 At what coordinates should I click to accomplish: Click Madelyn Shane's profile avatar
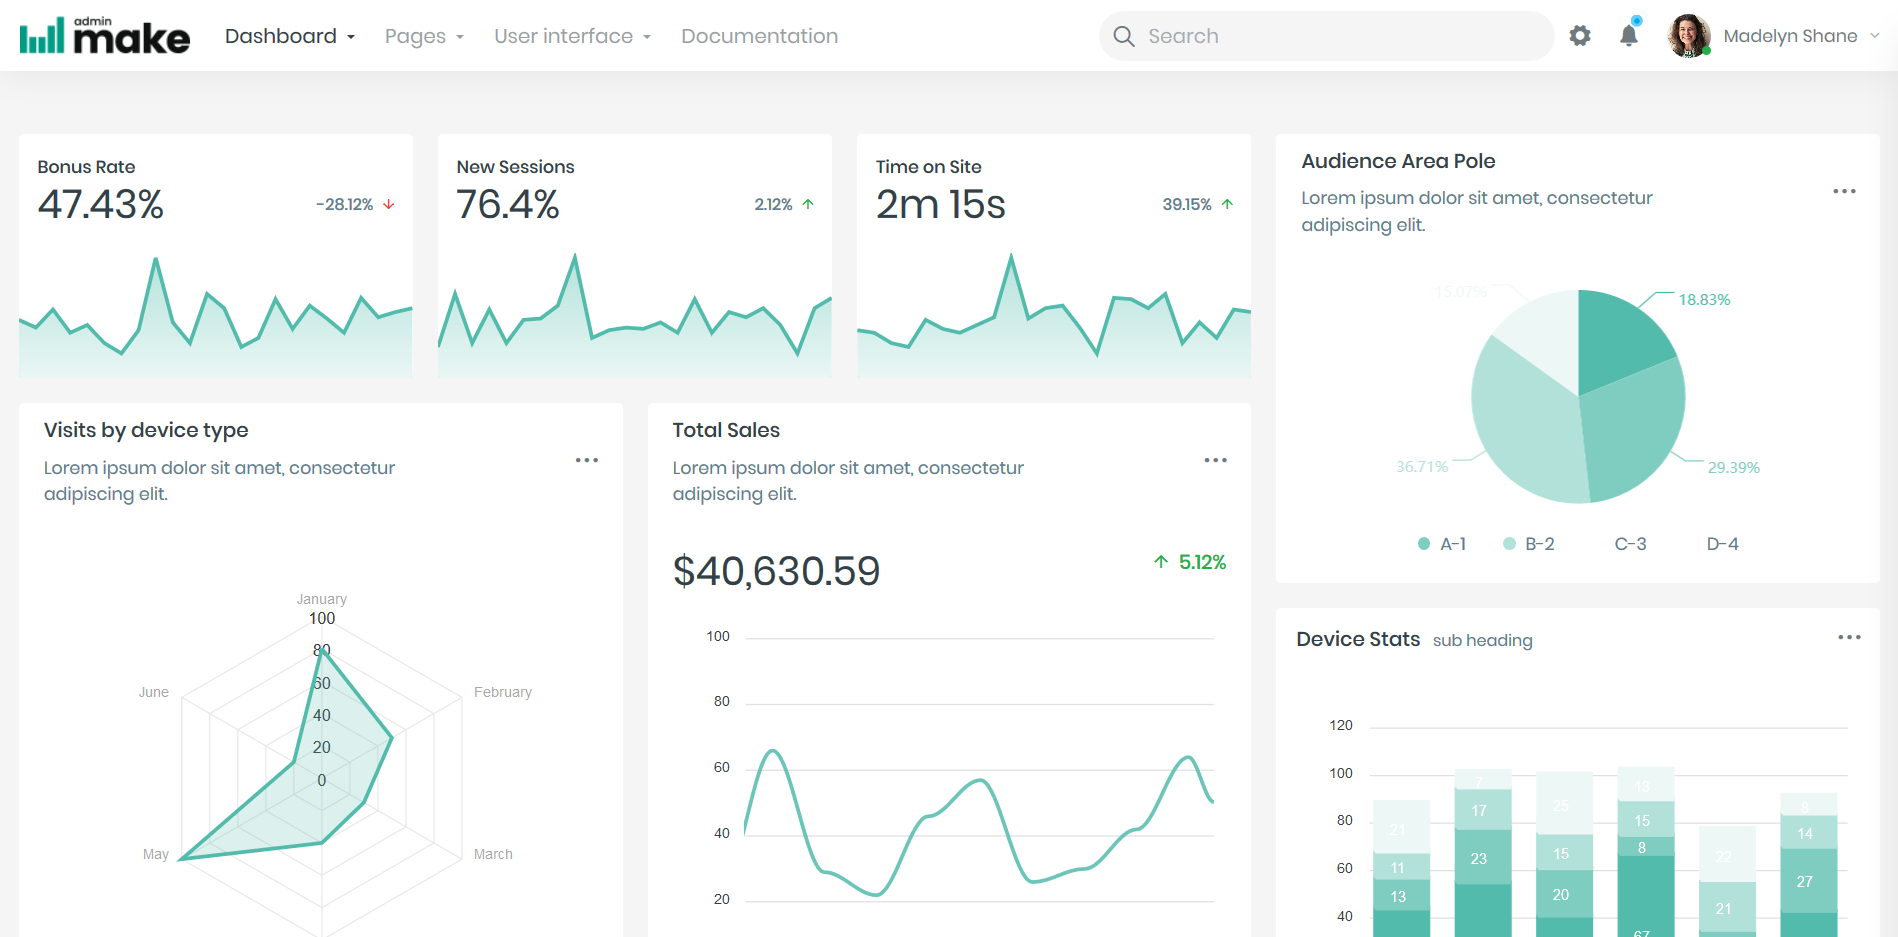tap(1689, 36)
